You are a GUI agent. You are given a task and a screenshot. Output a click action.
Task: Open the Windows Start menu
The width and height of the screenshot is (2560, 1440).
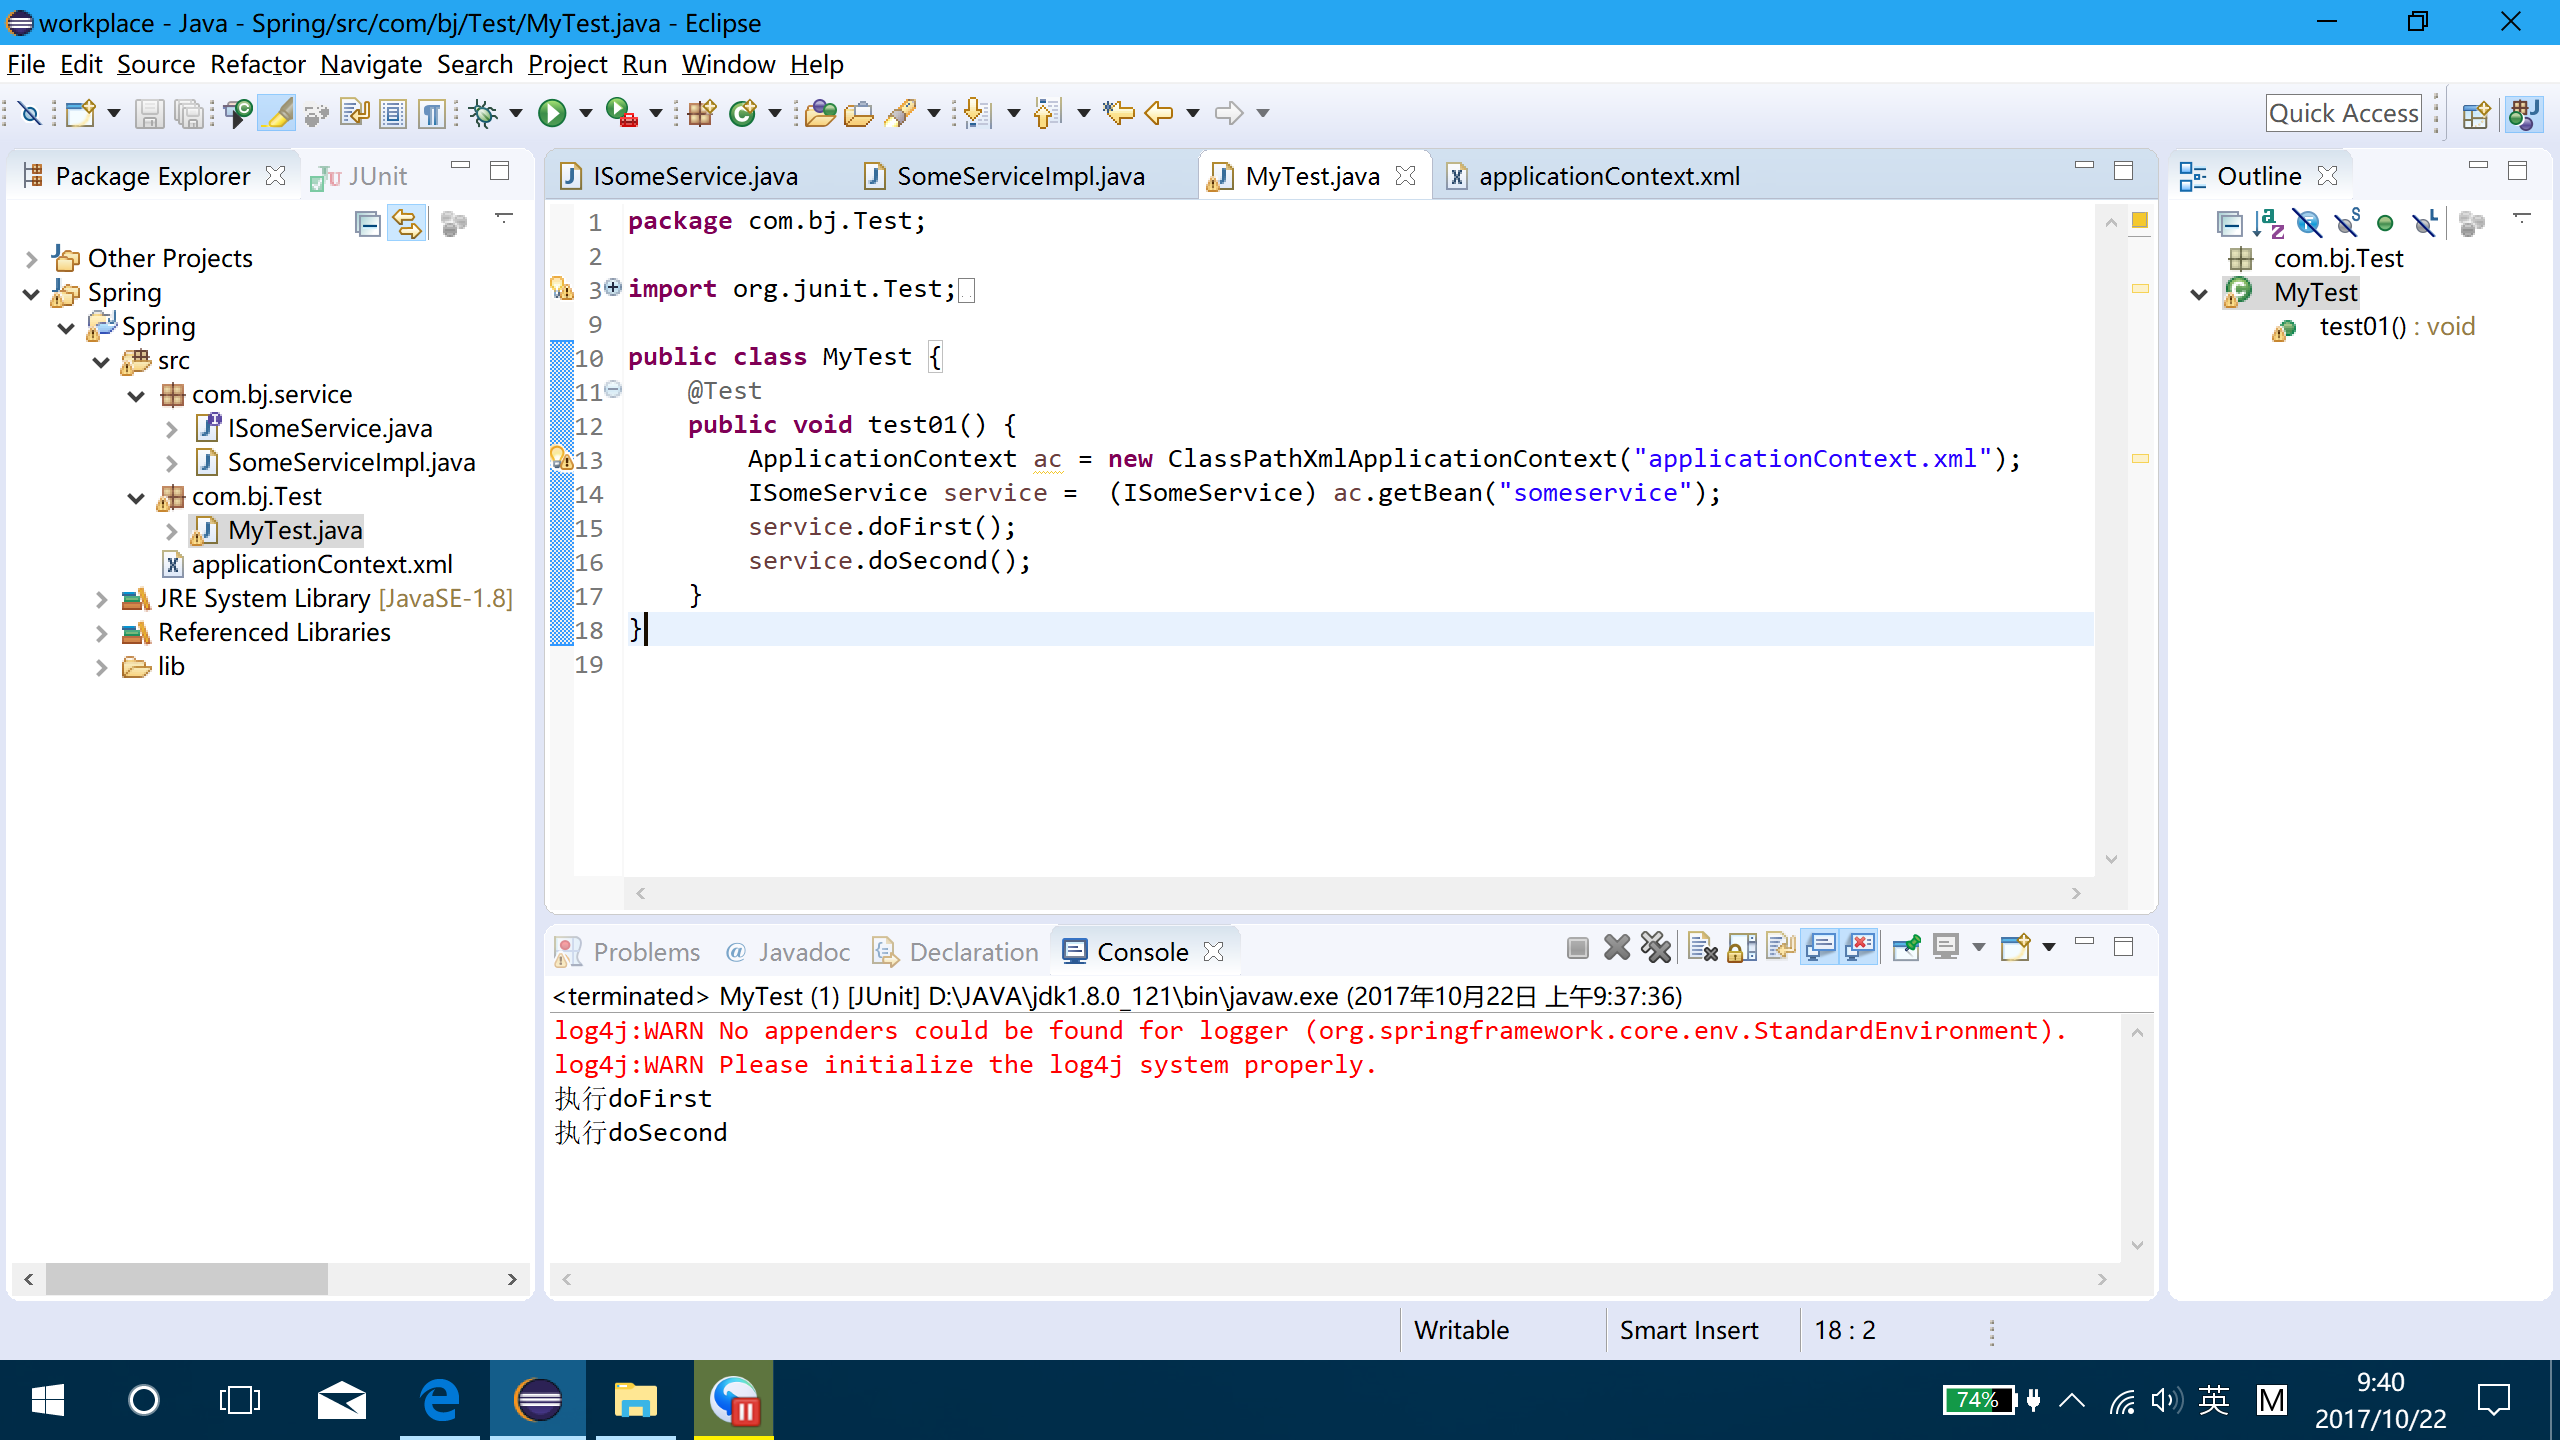[x=47, y=1400]
